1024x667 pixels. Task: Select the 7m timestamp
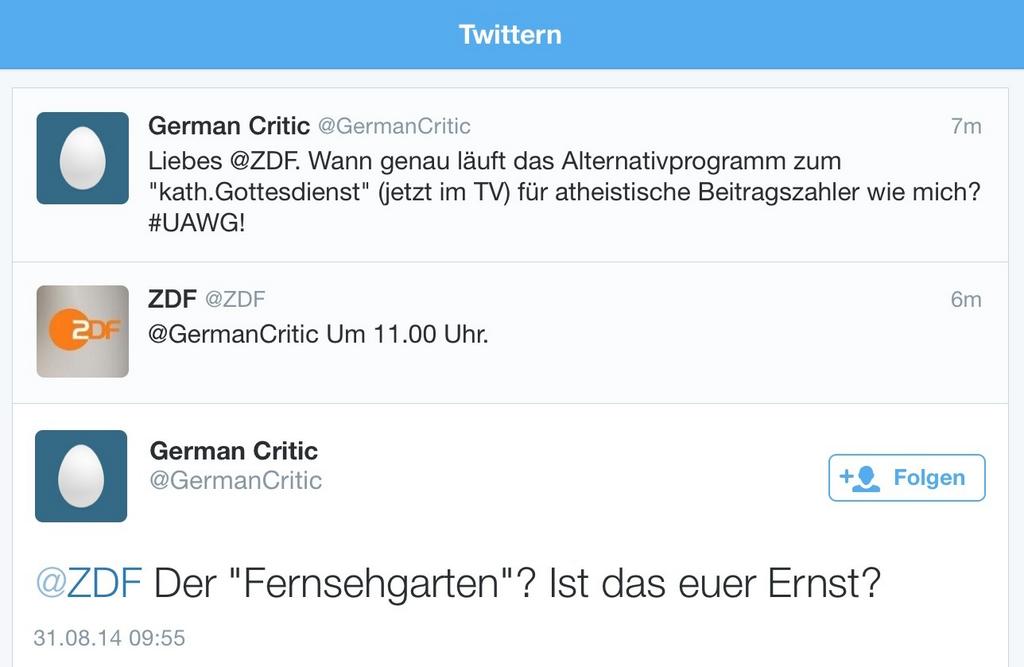pos(965,127)
